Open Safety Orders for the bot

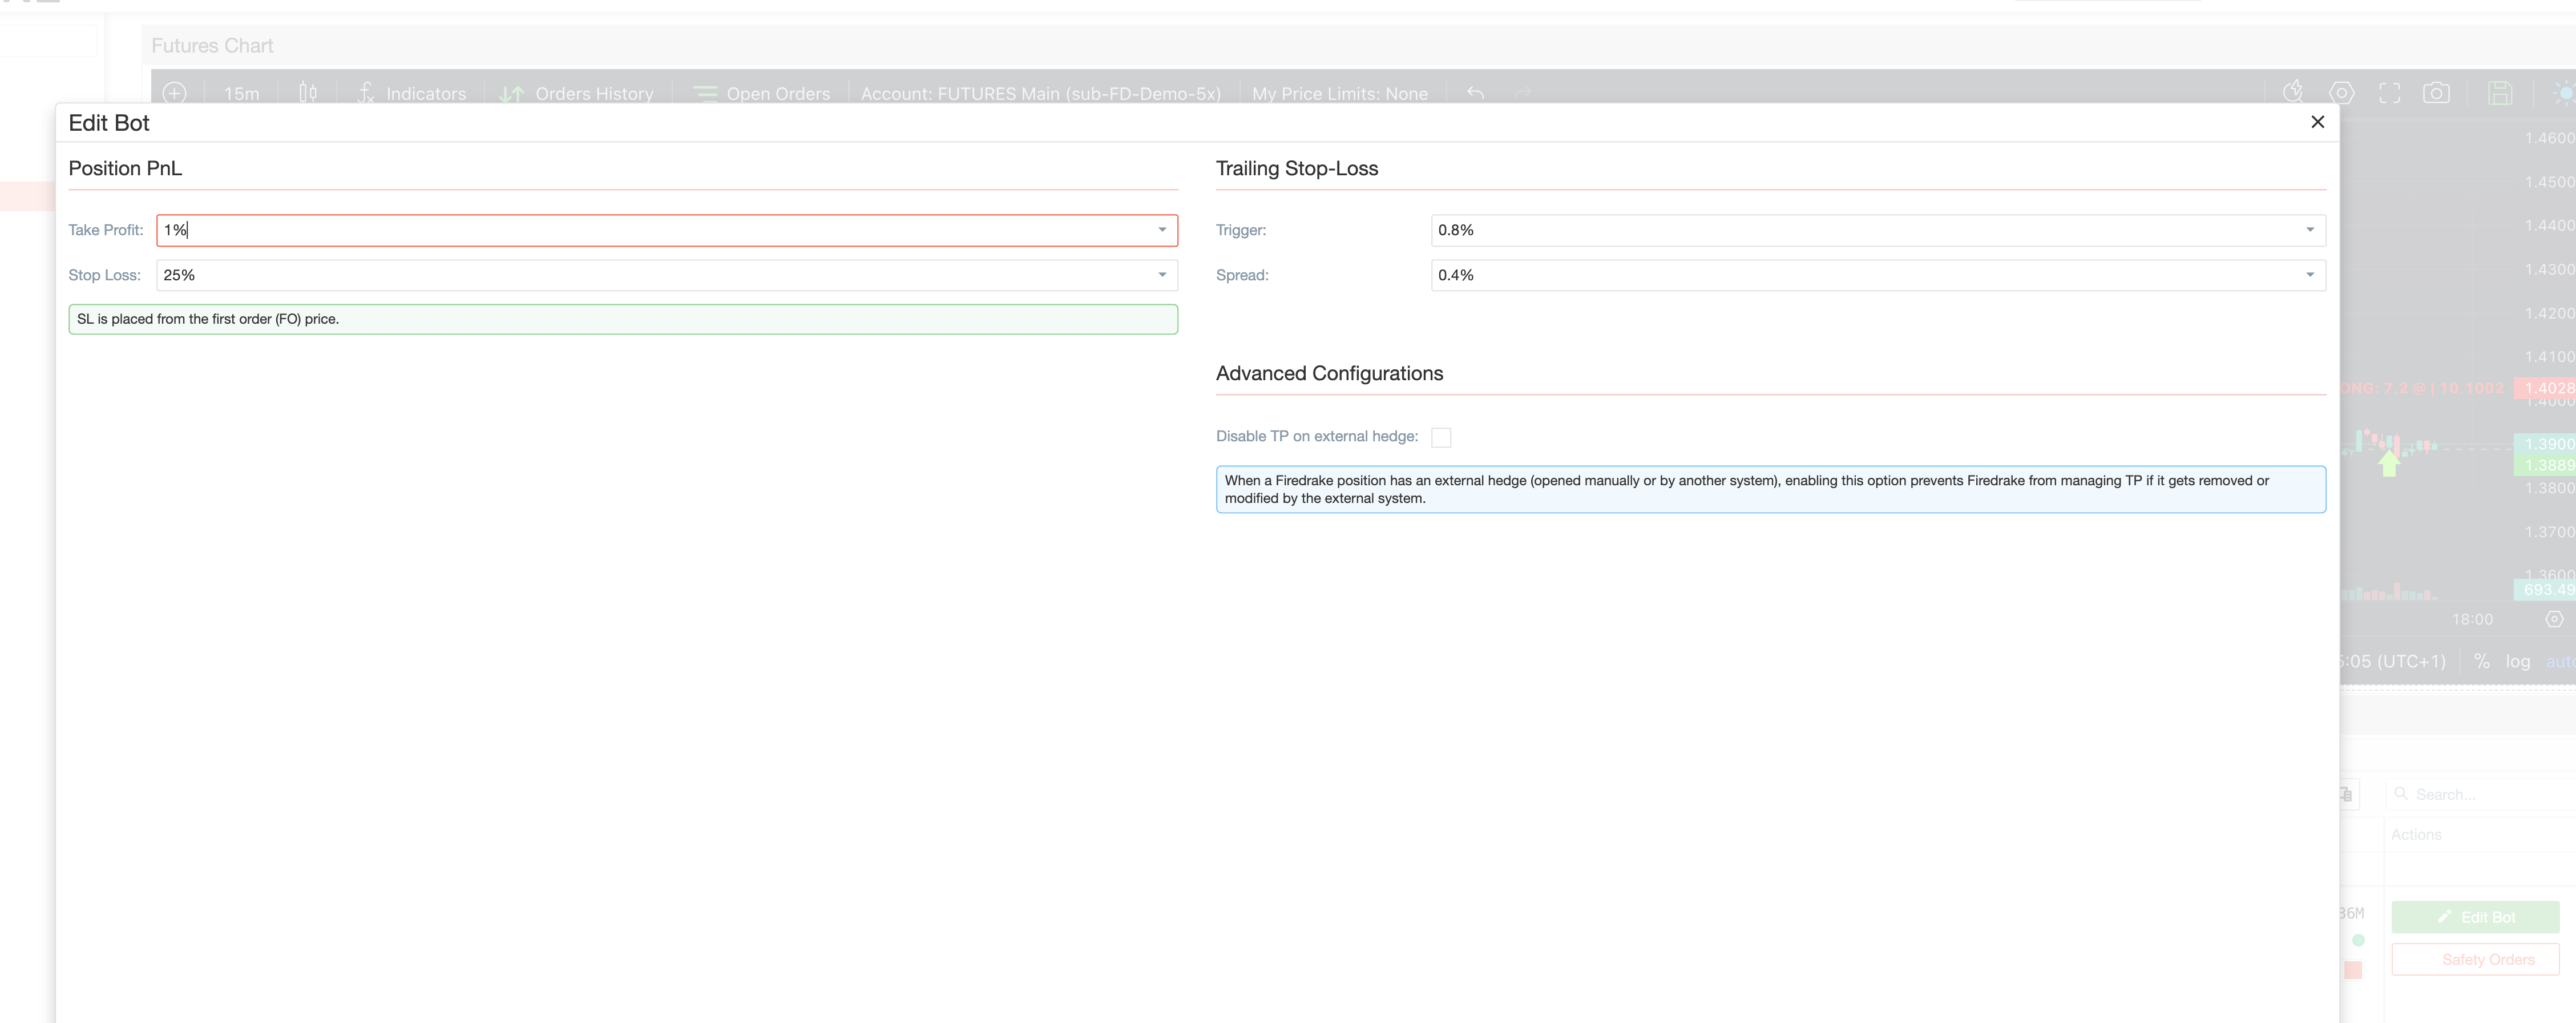click(x=2475, y=959)
